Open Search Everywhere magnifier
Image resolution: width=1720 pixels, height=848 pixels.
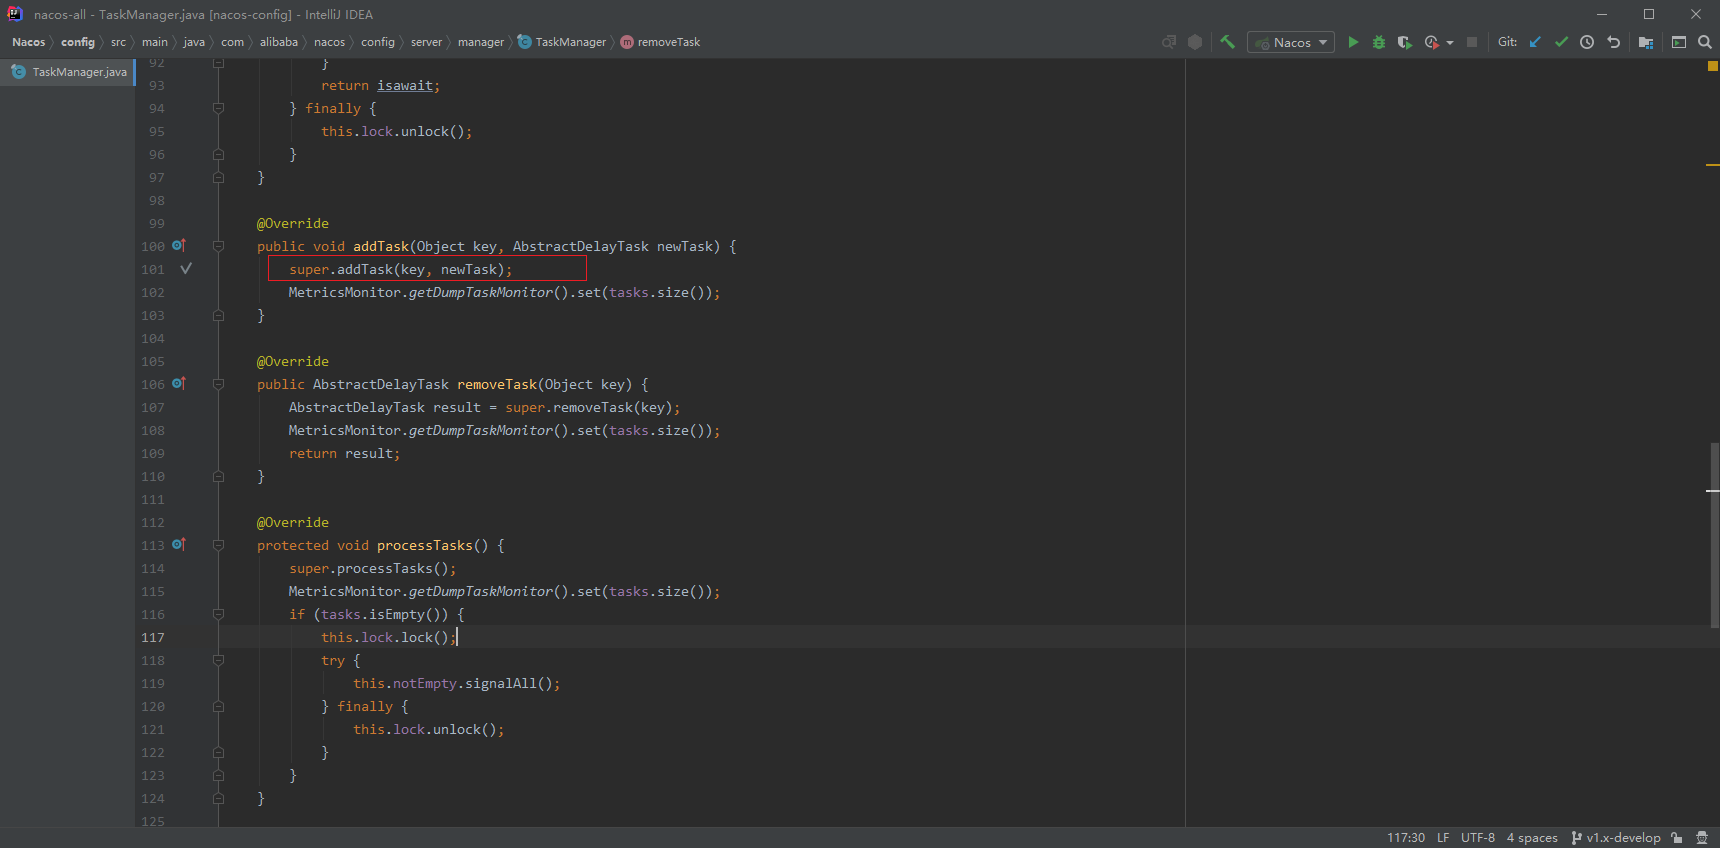(x=1705, y=42)
